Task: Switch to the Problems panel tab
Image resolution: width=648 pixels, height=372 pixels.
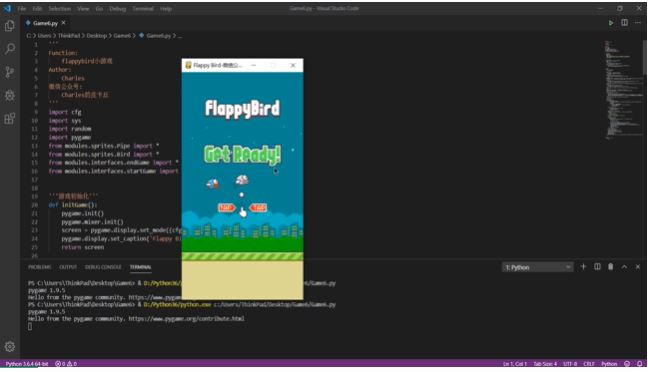Action: coord(40,267)
